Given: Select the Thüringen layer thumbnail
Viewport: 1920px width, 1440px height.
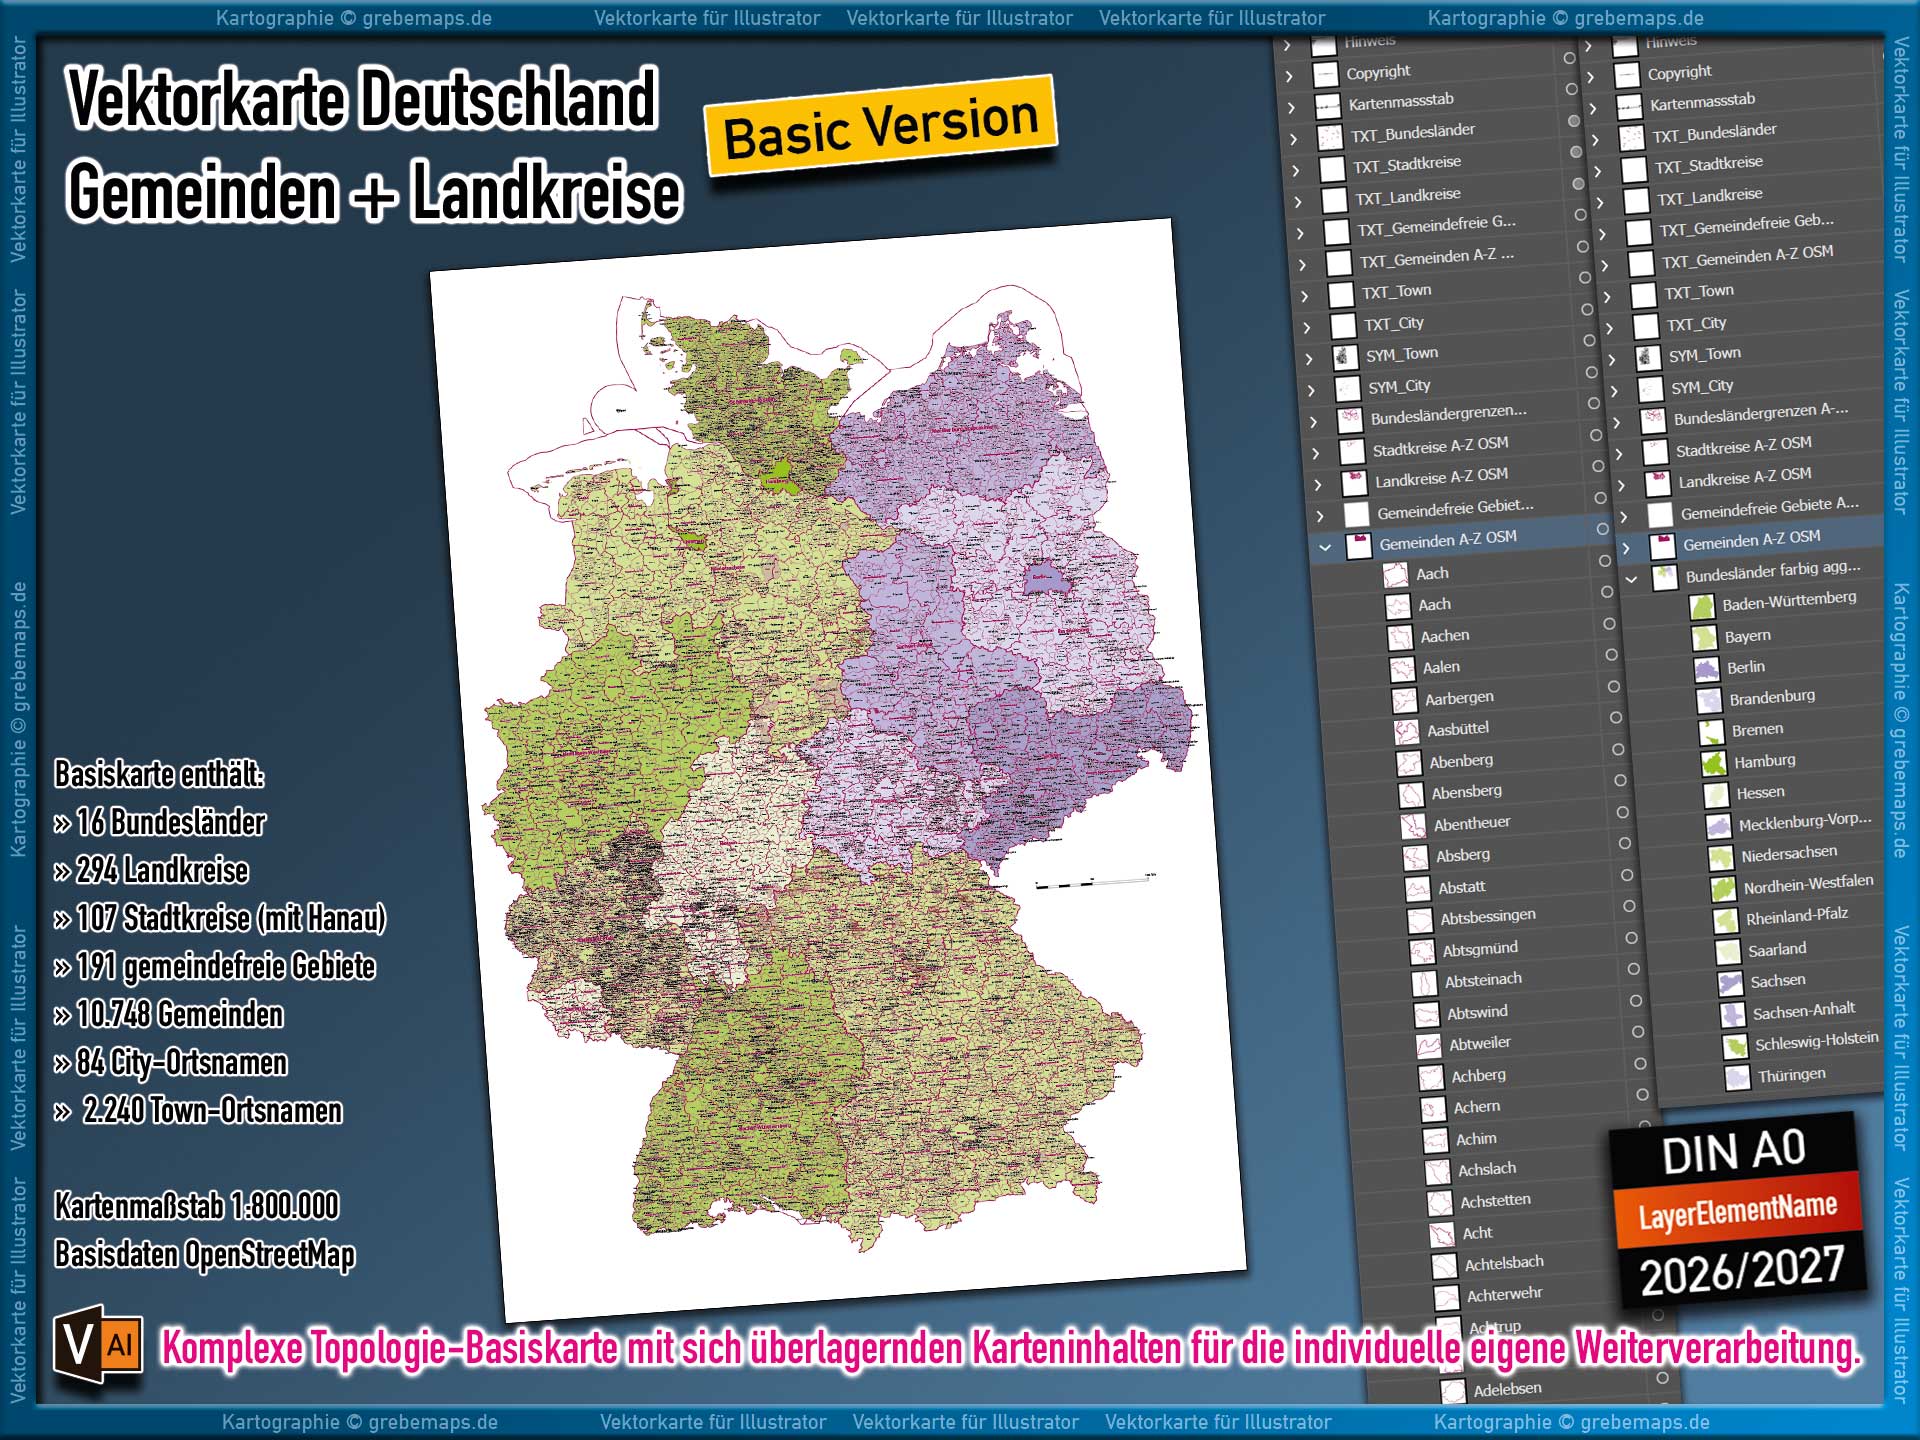Looking at the screenshot, I should click(1737, 1077).
